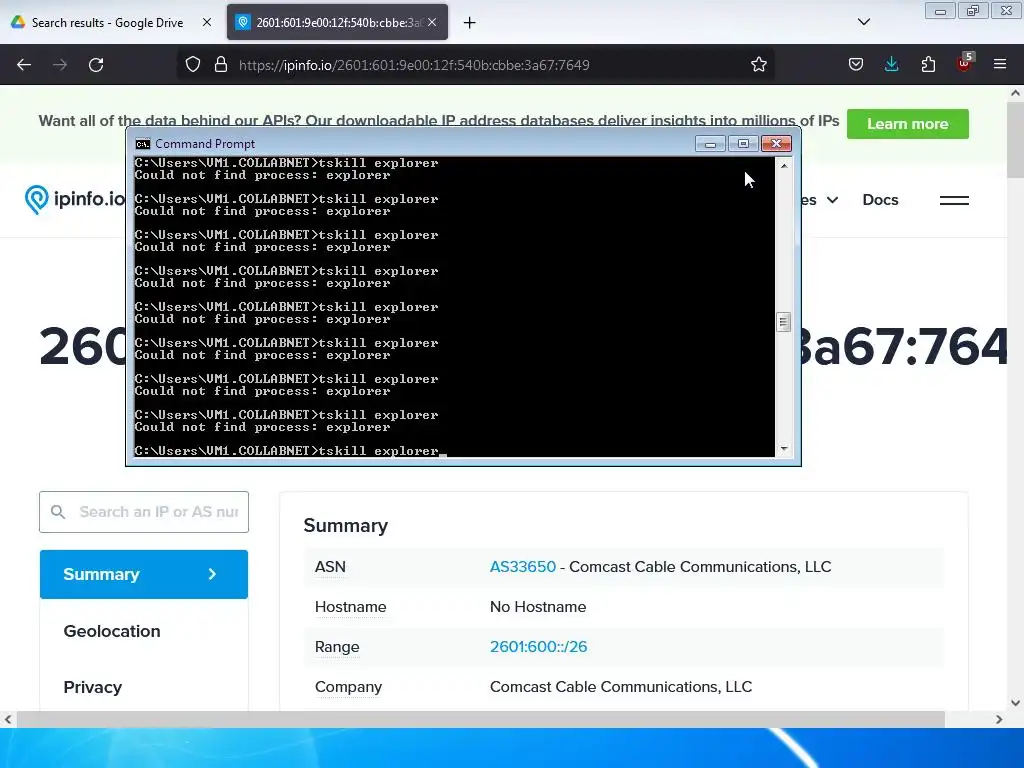Image resolution: width=1024 pixels, height=768 pixels.
Task: Open the Firefox application menu
Action: click(1000, 65)
